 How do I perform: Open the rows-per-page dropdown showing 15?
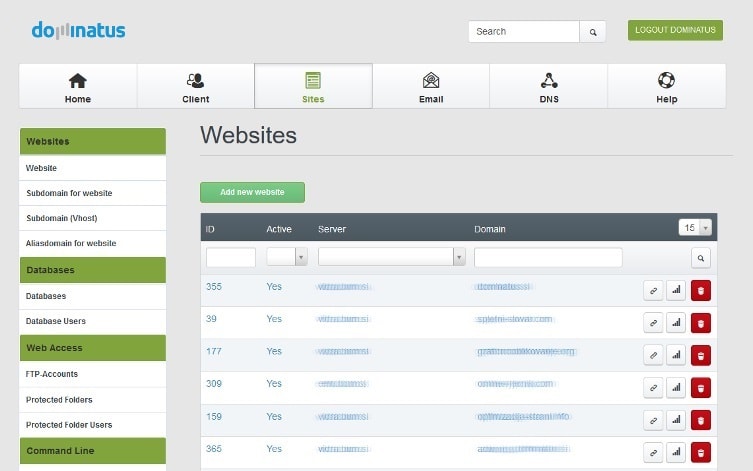click(694, 227)
